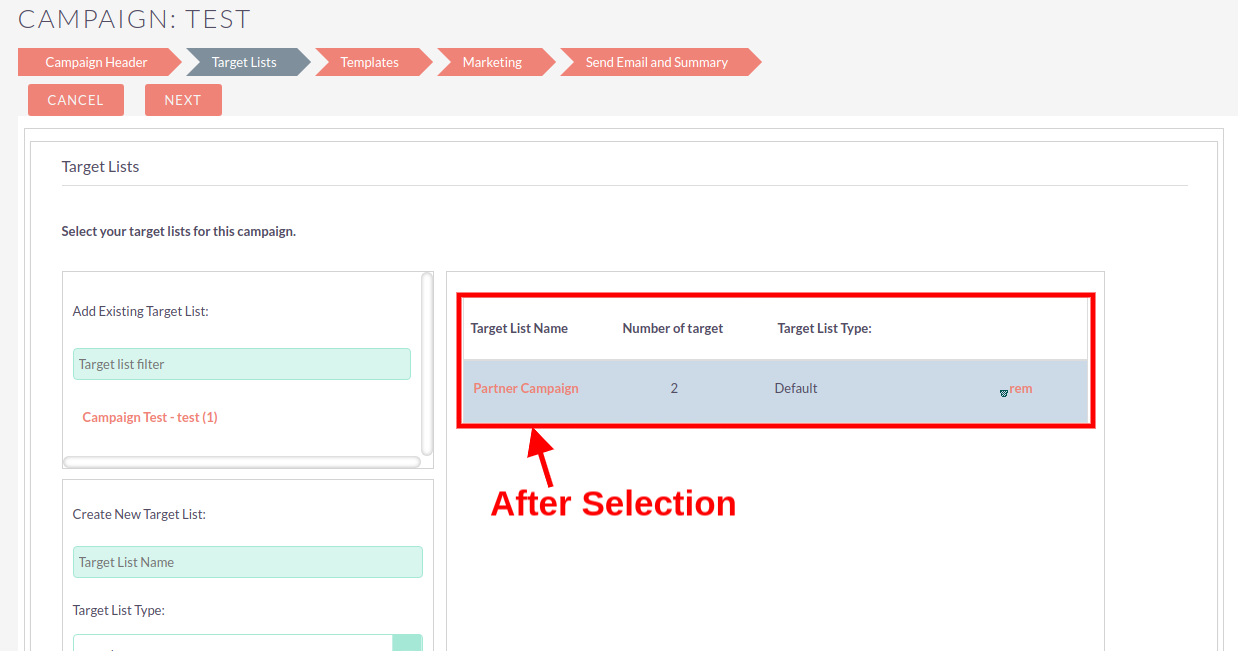Click the NEXT button
1238x651 pixels.
(183, 100)
